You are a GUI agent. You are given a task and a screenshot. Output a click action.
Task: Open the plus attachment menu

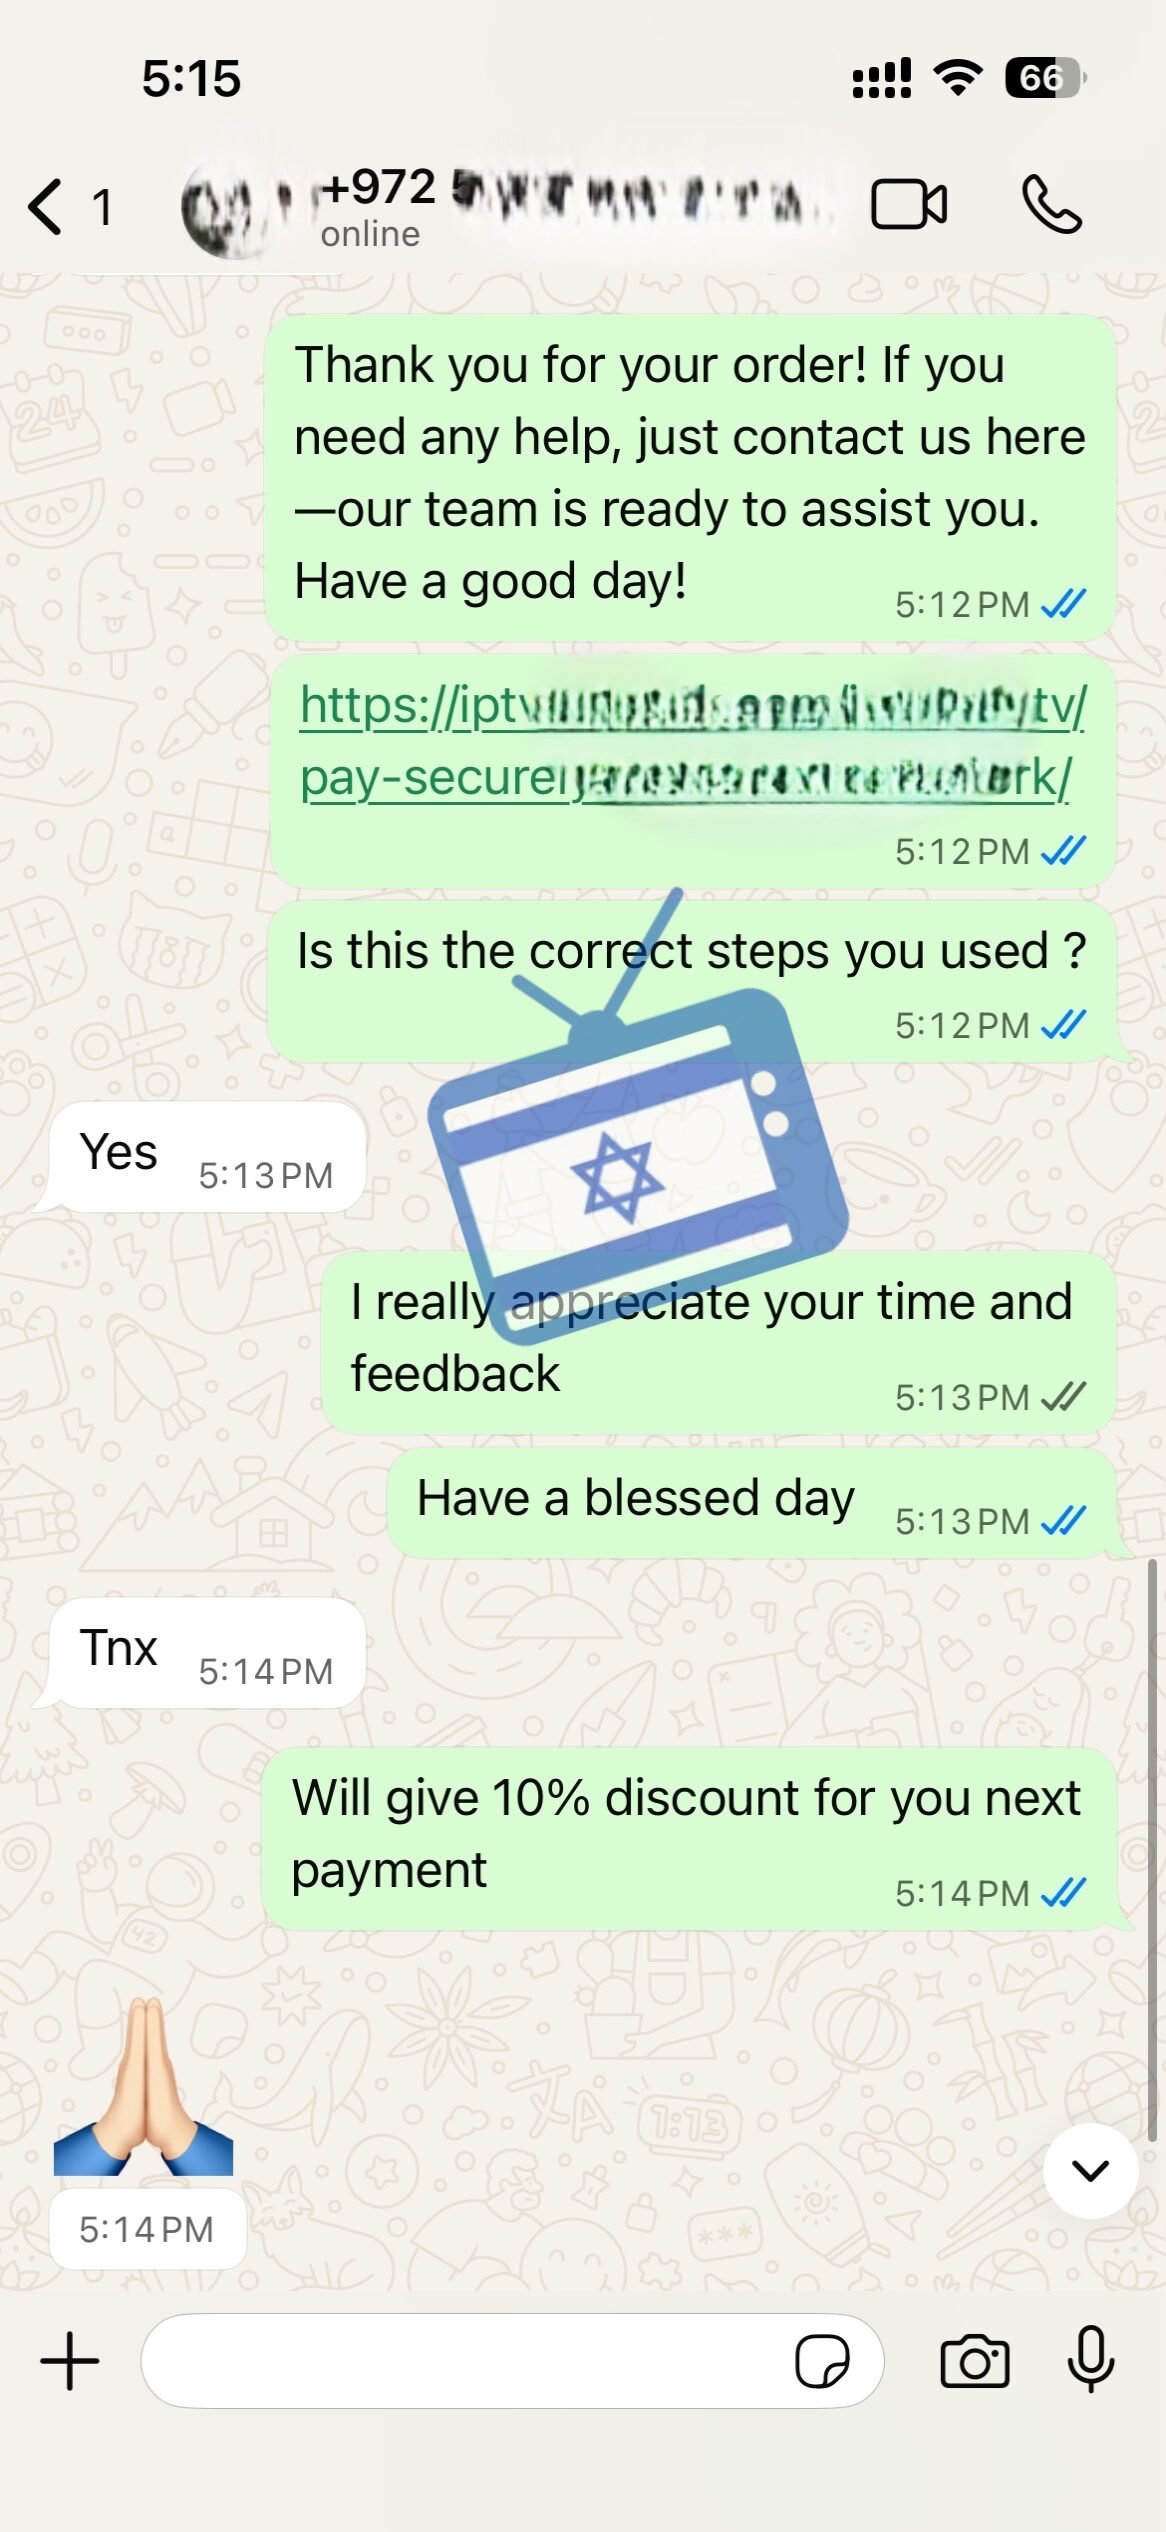(x=70, y=2361)
